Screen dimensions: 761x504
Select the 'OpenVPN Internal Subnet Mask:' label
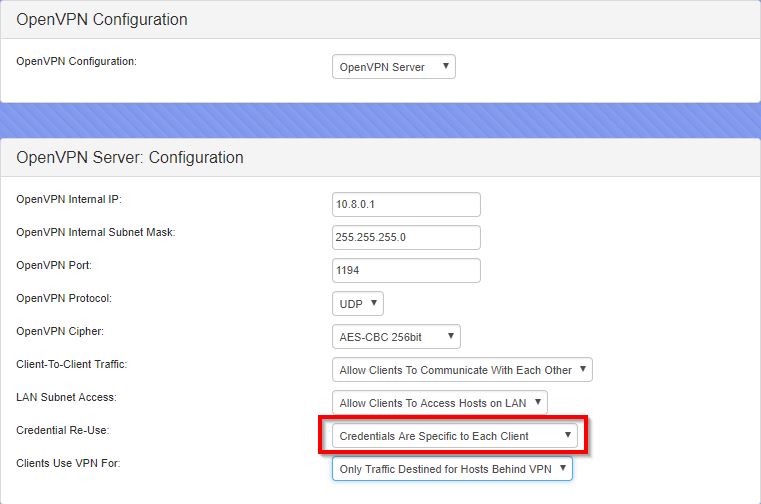coord(96,232)
